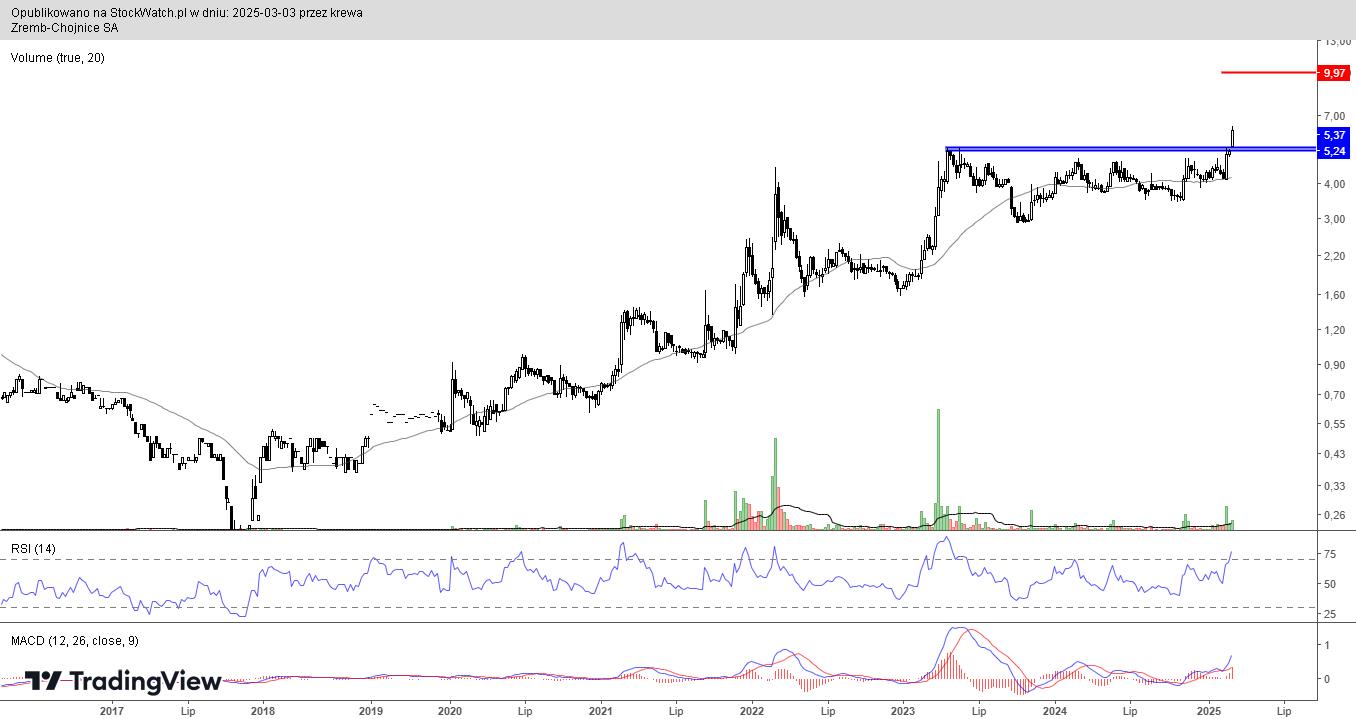Click the RSI axis value 25
Viewport: 1356px width, 719px height.
[1331, 614]
